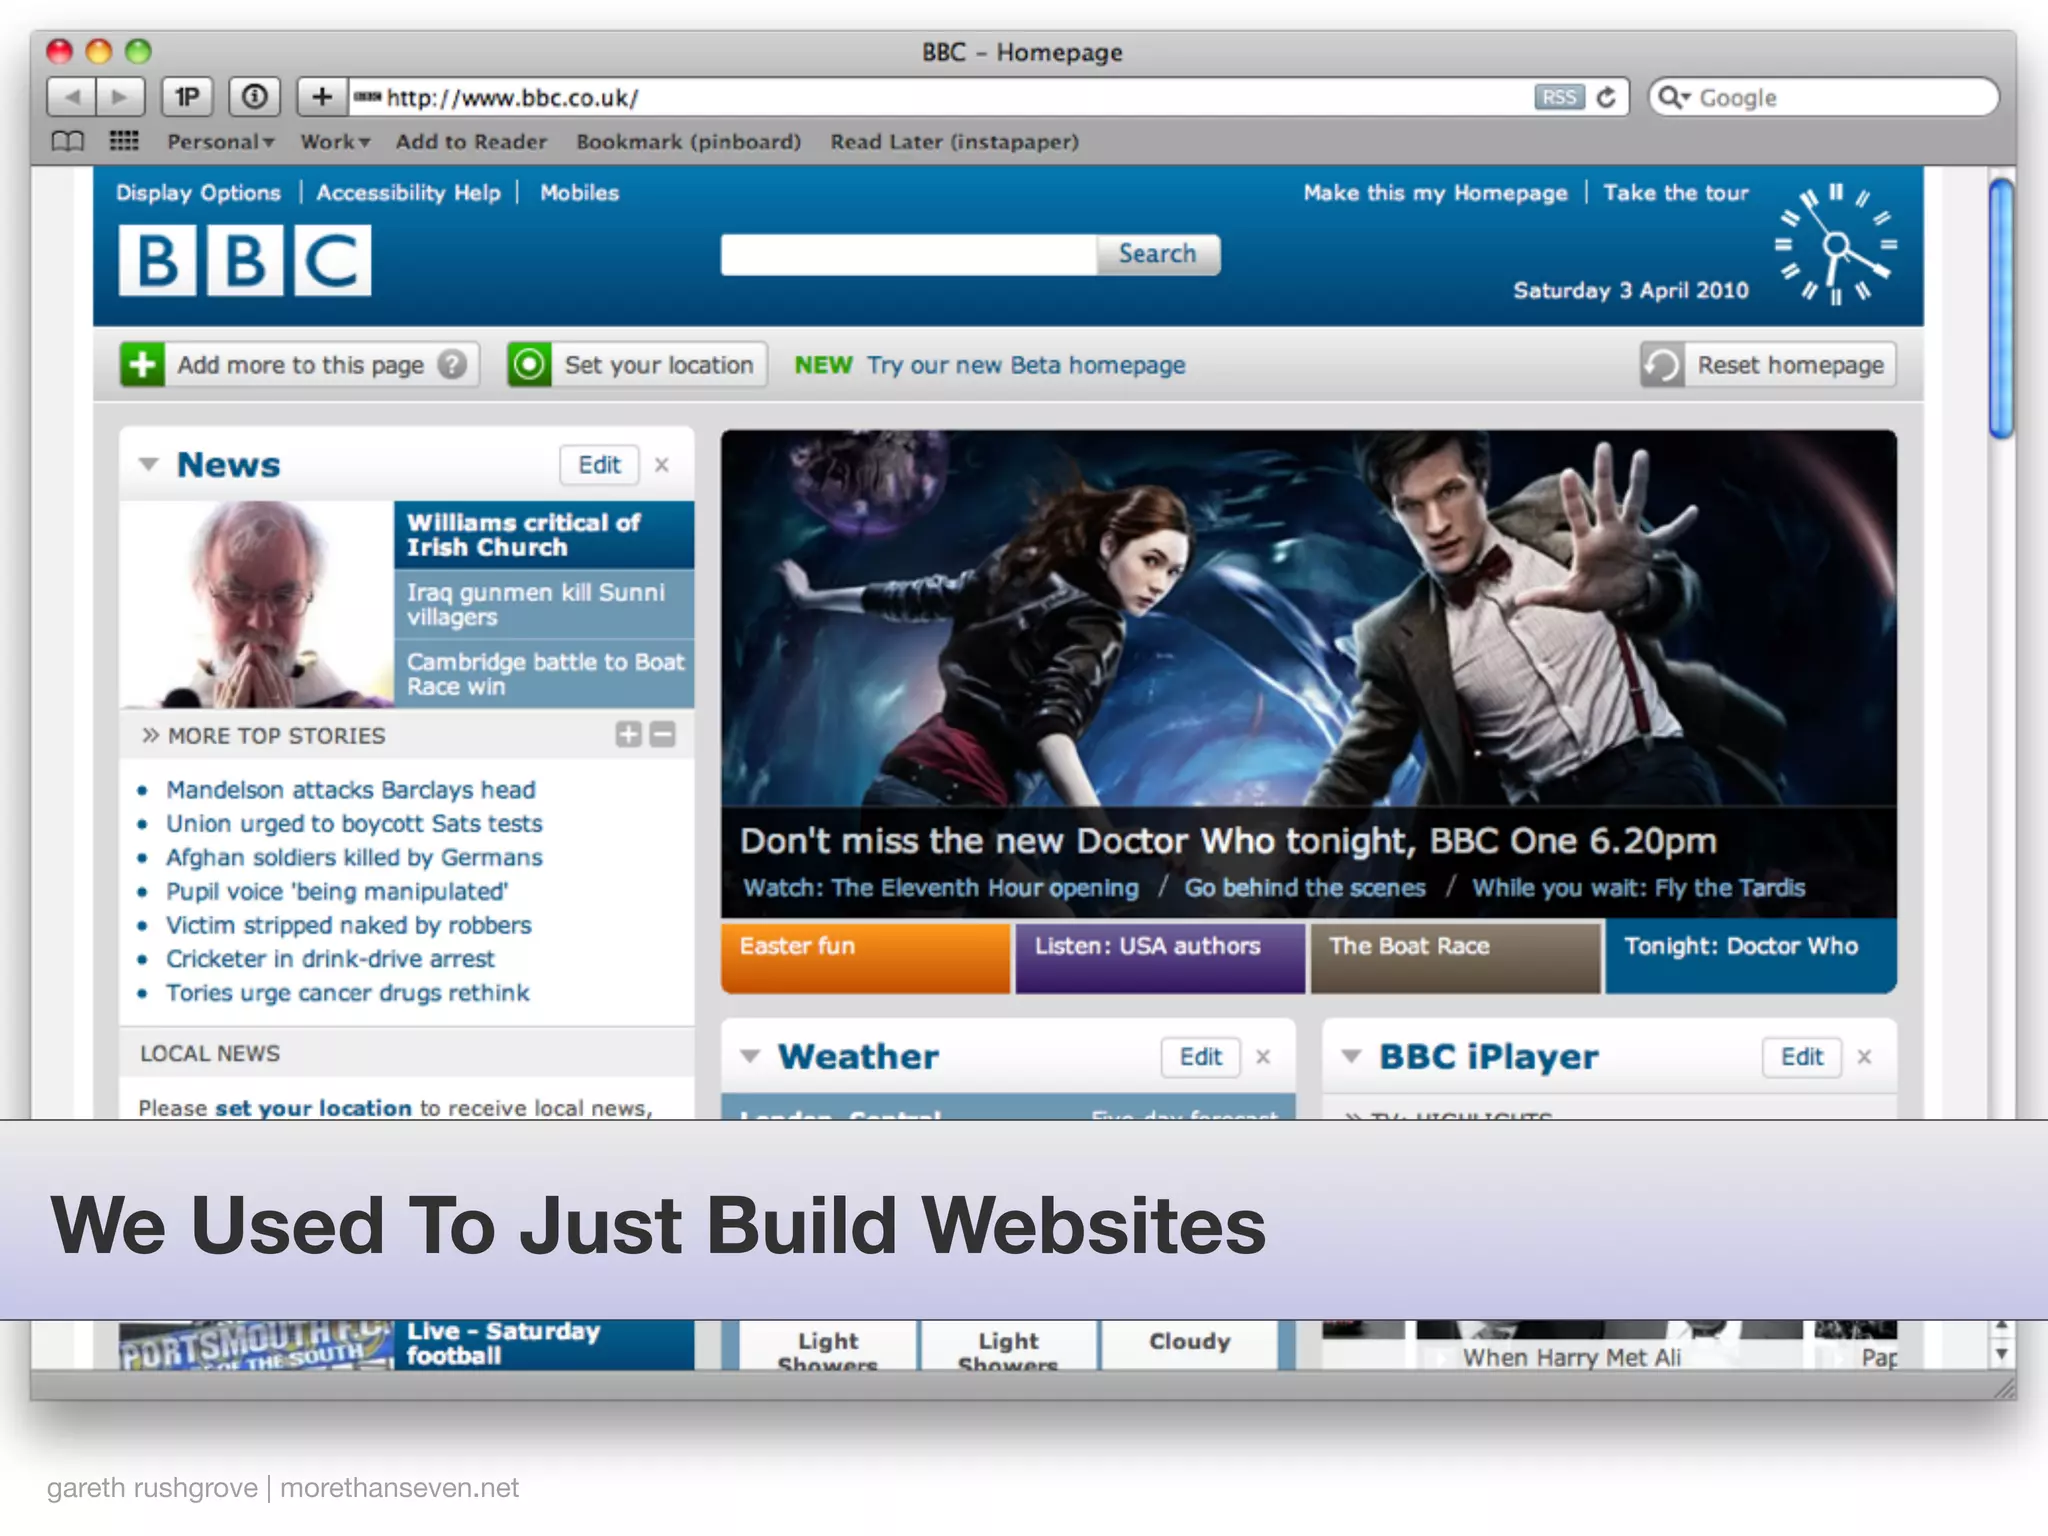The image size is (2048, 1536).
Task: Open the Work bookmarks dropdown
Action: (x=335, y=142)
